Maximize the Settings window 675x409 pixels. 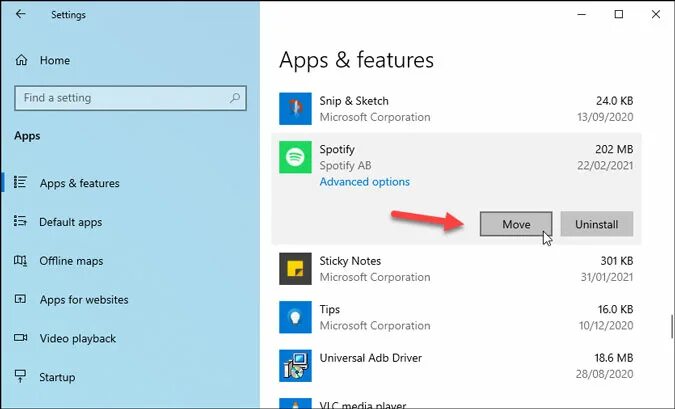pos(619,14)
